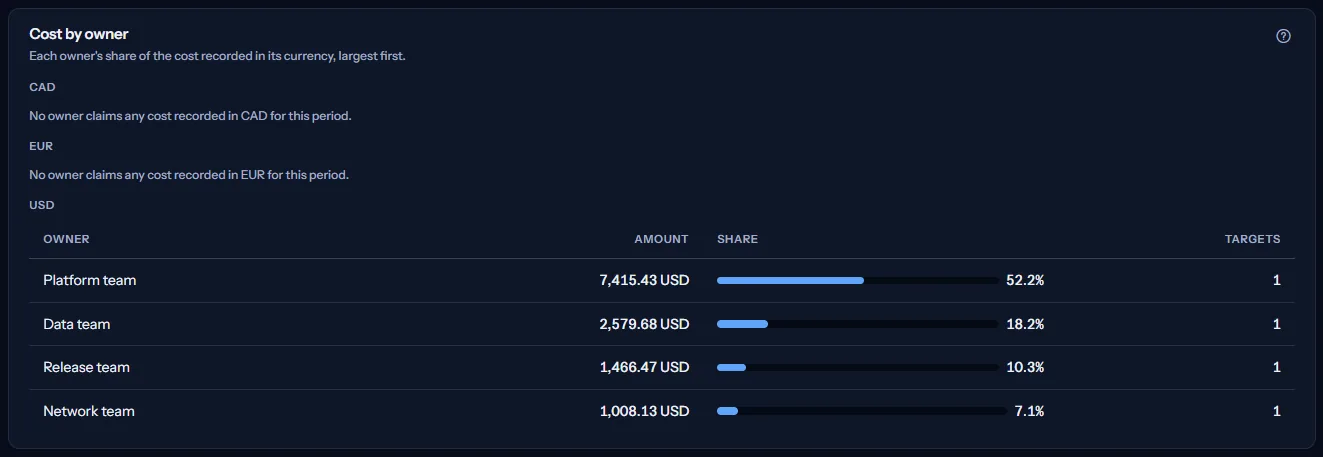
Task: Click the 7.1% share value
Action: [x=1030, y=411]
